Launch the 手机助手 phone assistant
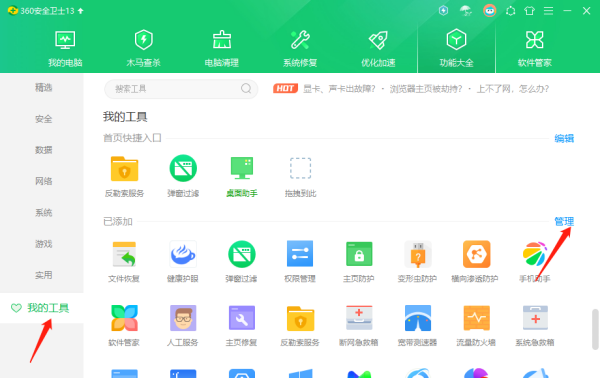 (x=535, y=262)
